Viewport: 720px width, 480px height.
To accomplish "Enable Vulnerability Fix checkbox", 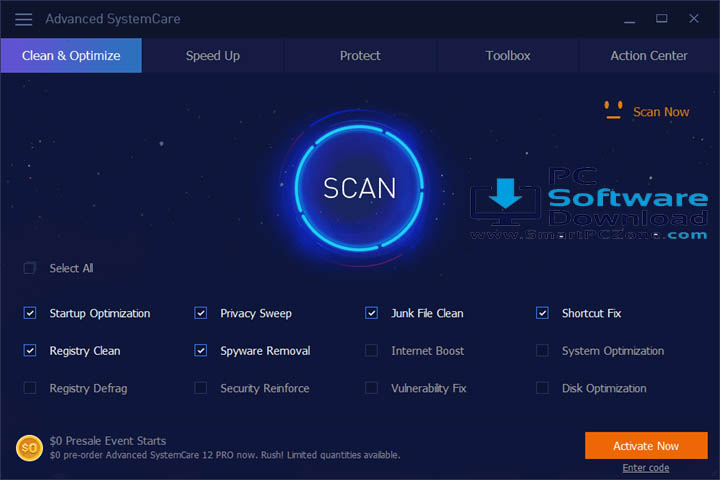I will click(371, 388).
